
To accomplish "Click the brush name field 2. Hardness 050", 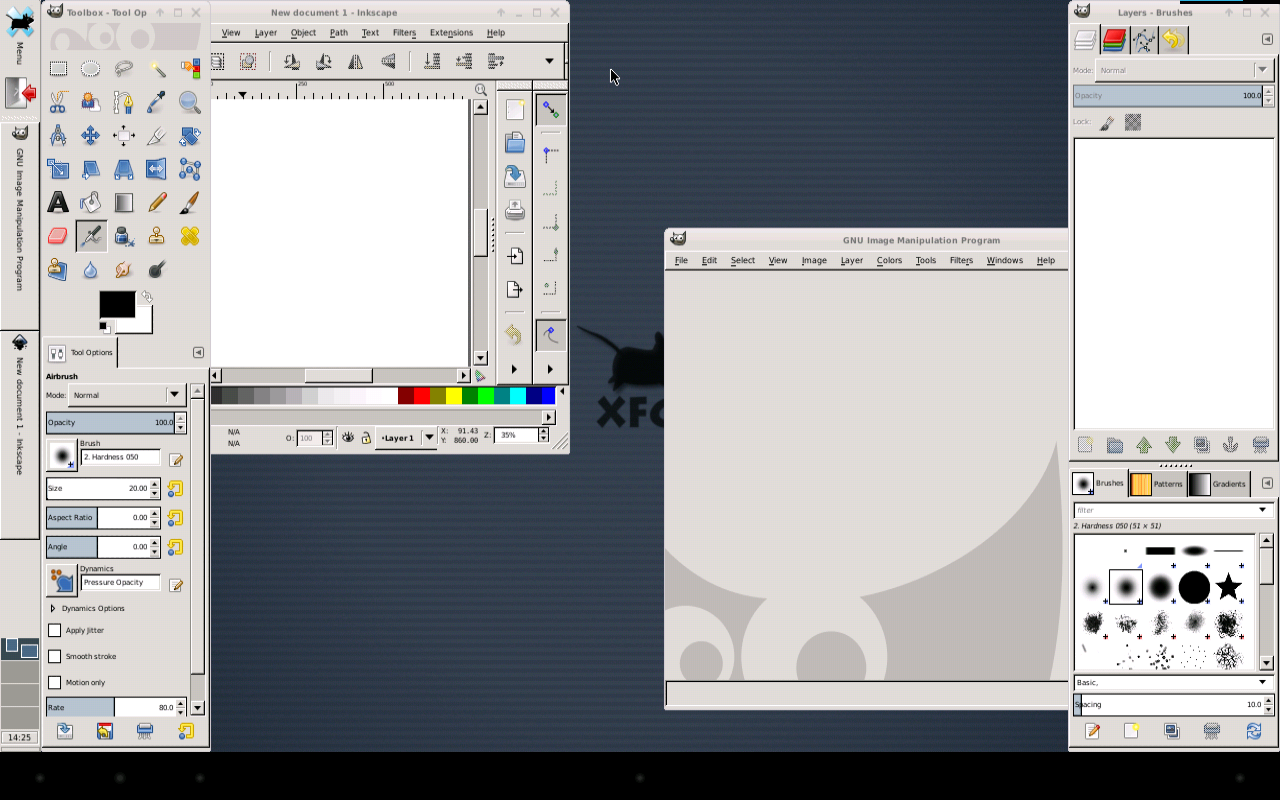I will [x=121, y=457].
